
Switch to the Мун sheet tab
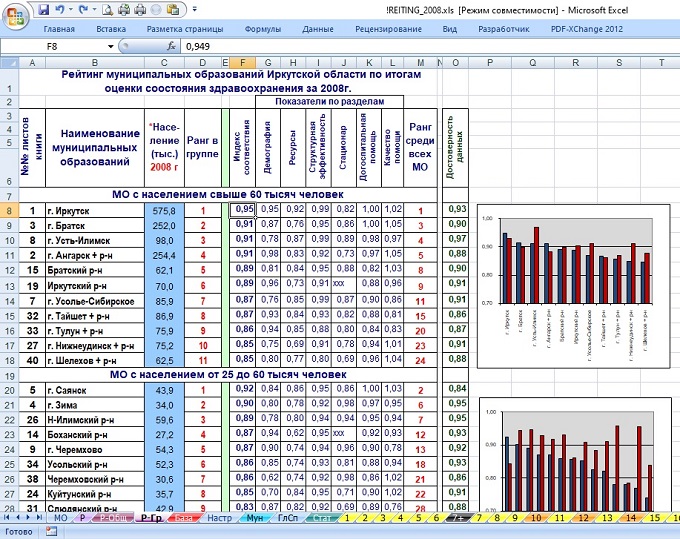tap(255, 518)
